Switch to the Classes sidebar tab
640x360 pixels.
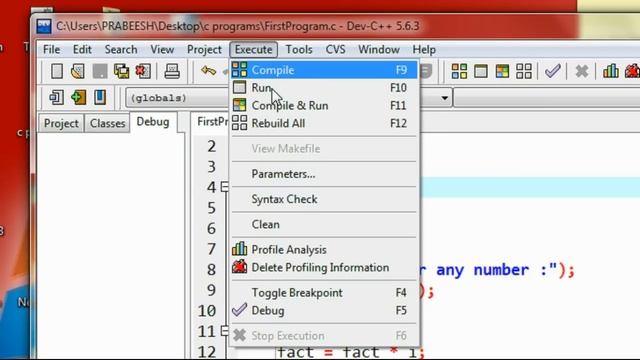[107, 123]
